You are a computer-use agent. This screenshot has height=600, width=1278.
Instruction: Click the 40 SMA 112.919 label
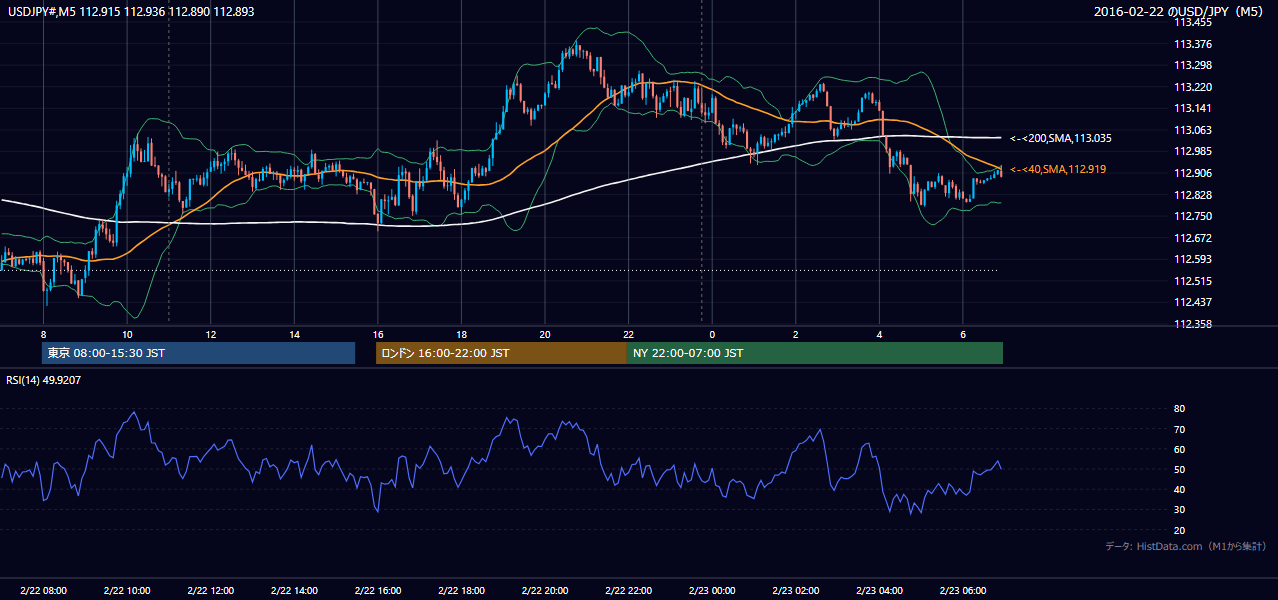pos(1058,170)
